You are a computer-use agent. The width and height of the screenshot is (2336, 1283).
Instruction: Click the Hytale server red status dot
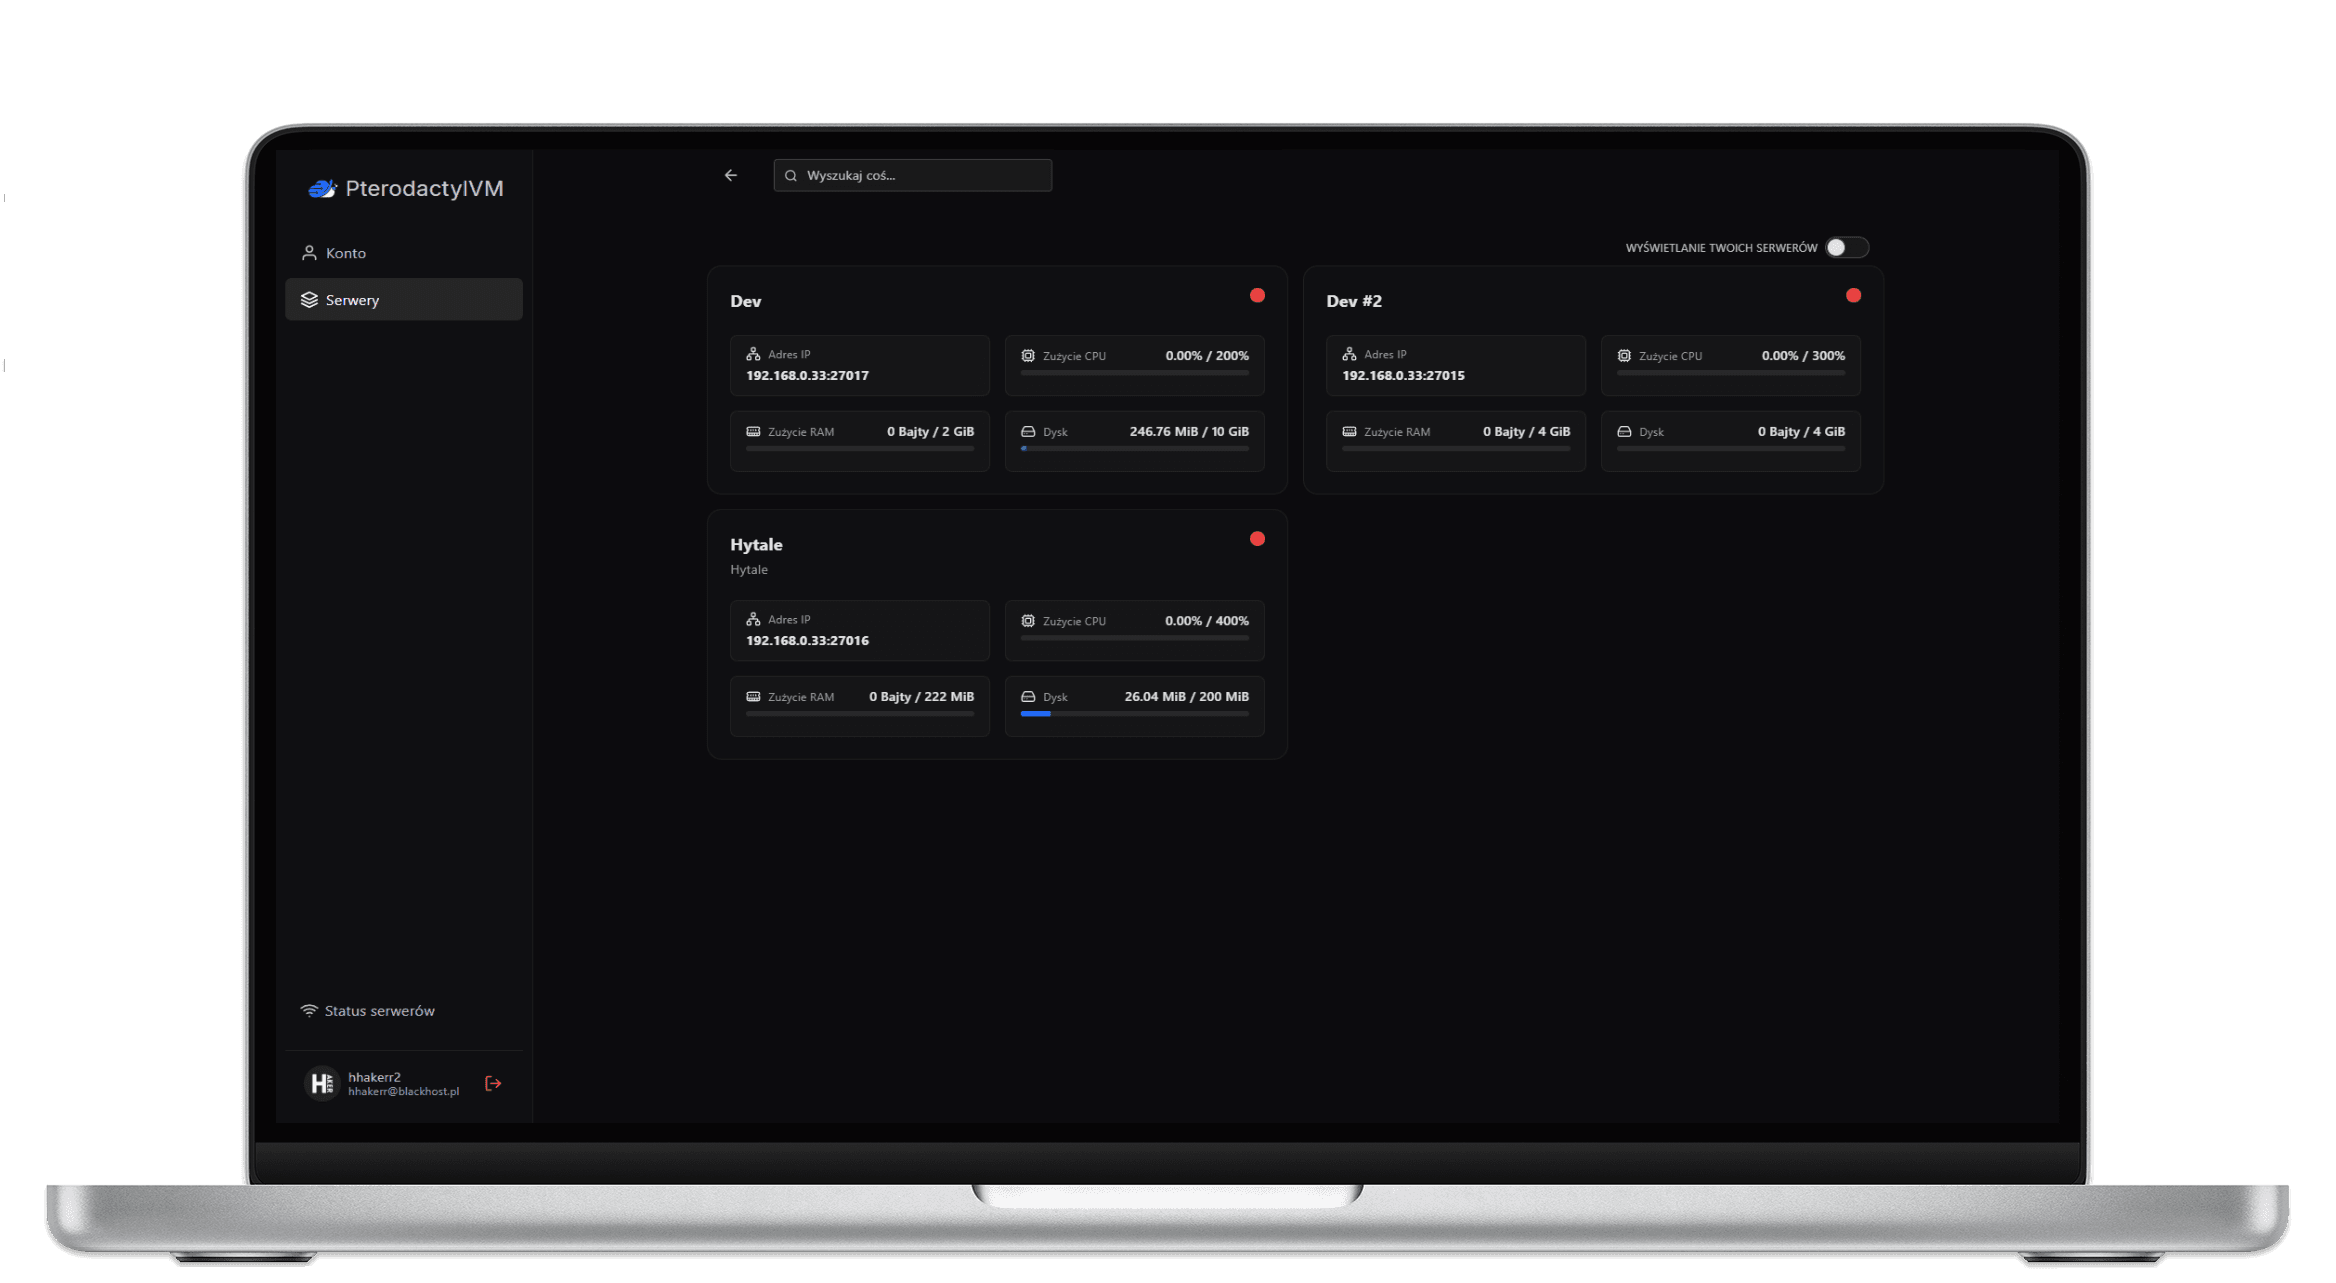pyautogui.click(x=1257, y=539)
